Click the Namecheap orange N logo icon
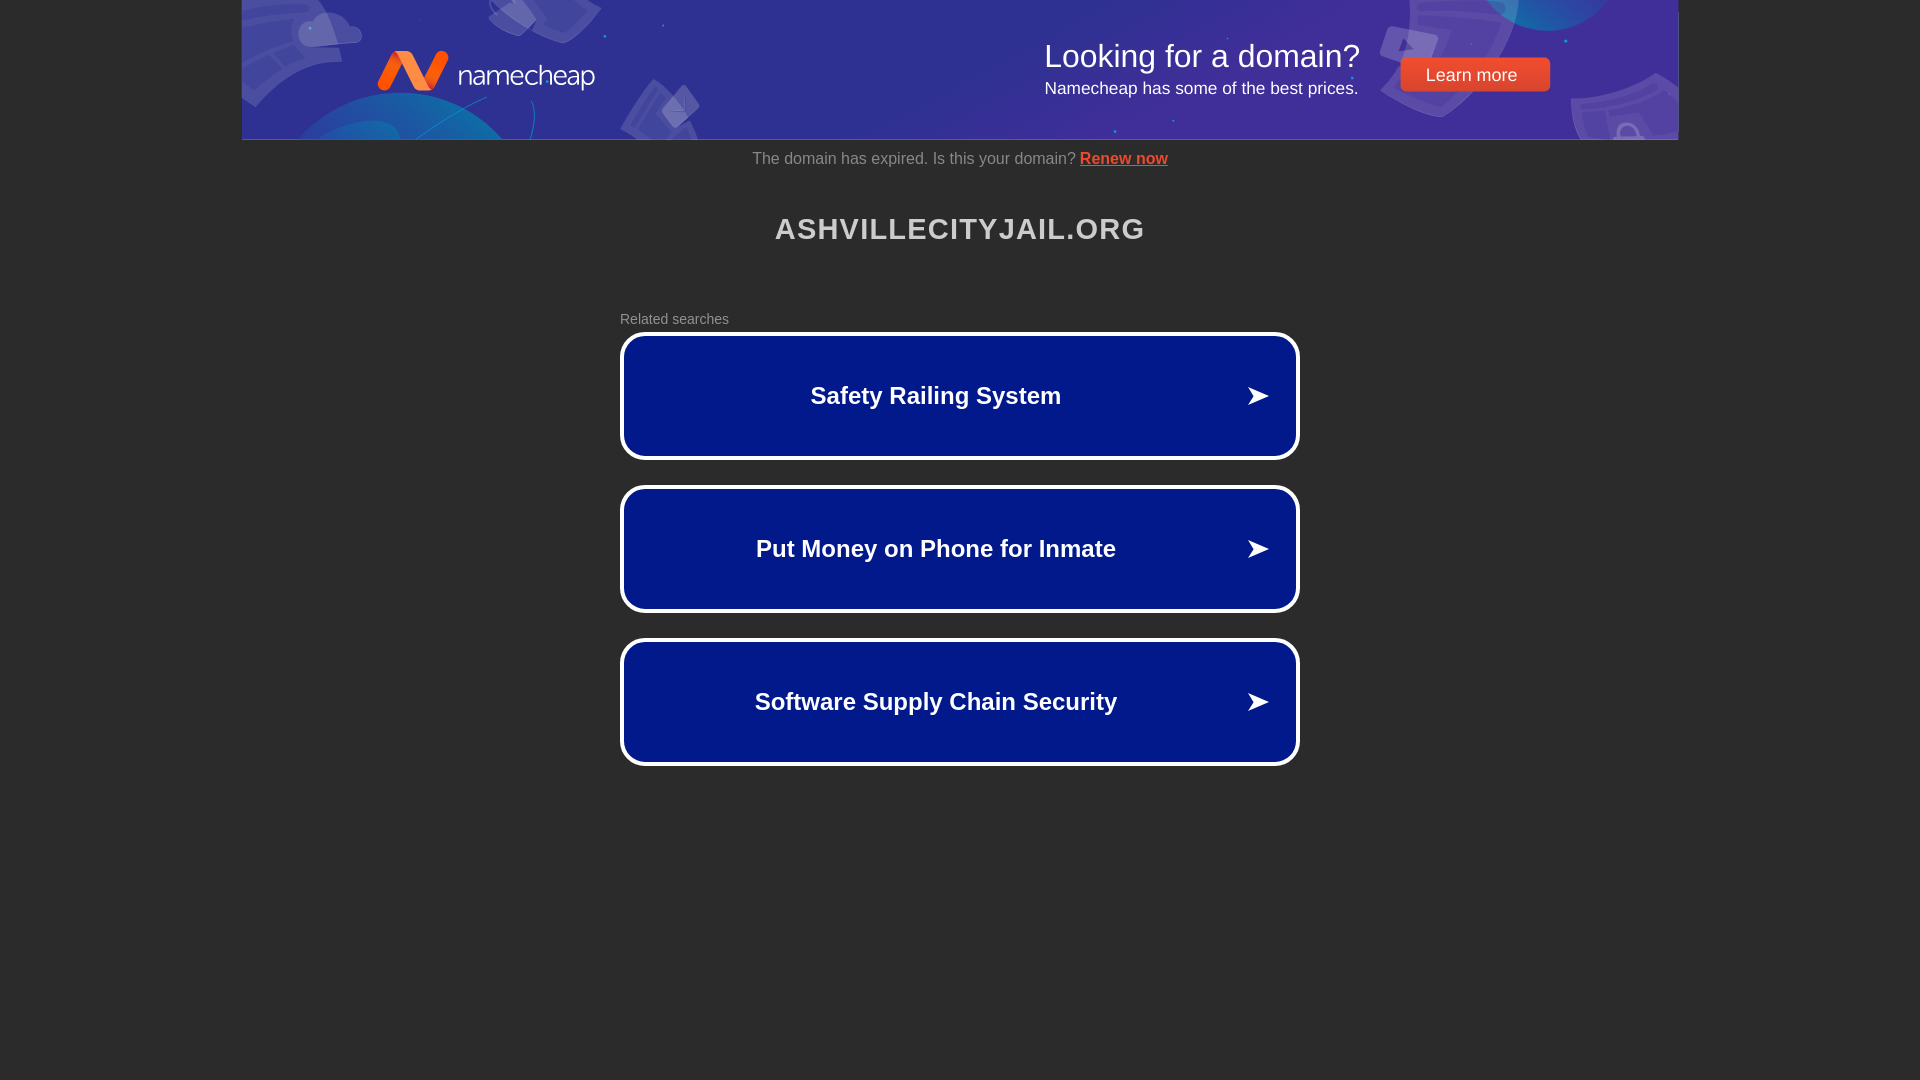This screenshot has width=1920, height=1080. point(412,71)
